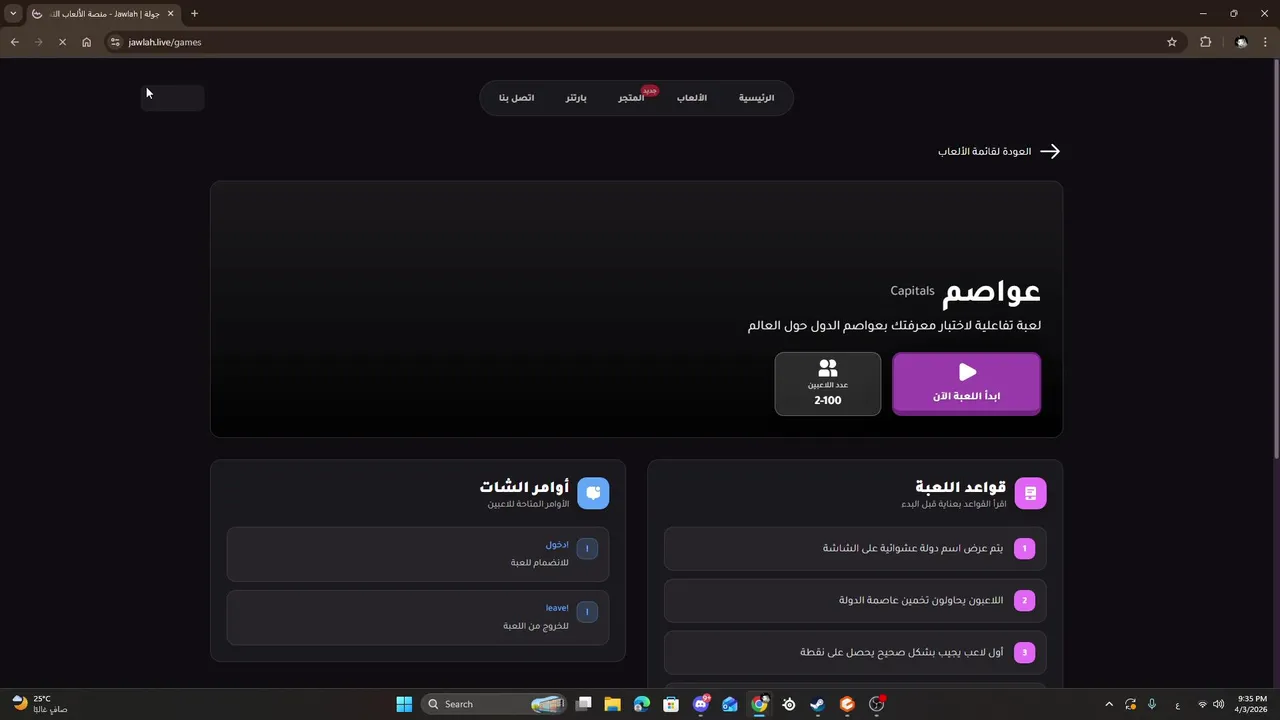Click the address bar showing jawlah.live/games
Viewport: 1280px width, 720px height.
pyautogui.click(x=640, y=42)
